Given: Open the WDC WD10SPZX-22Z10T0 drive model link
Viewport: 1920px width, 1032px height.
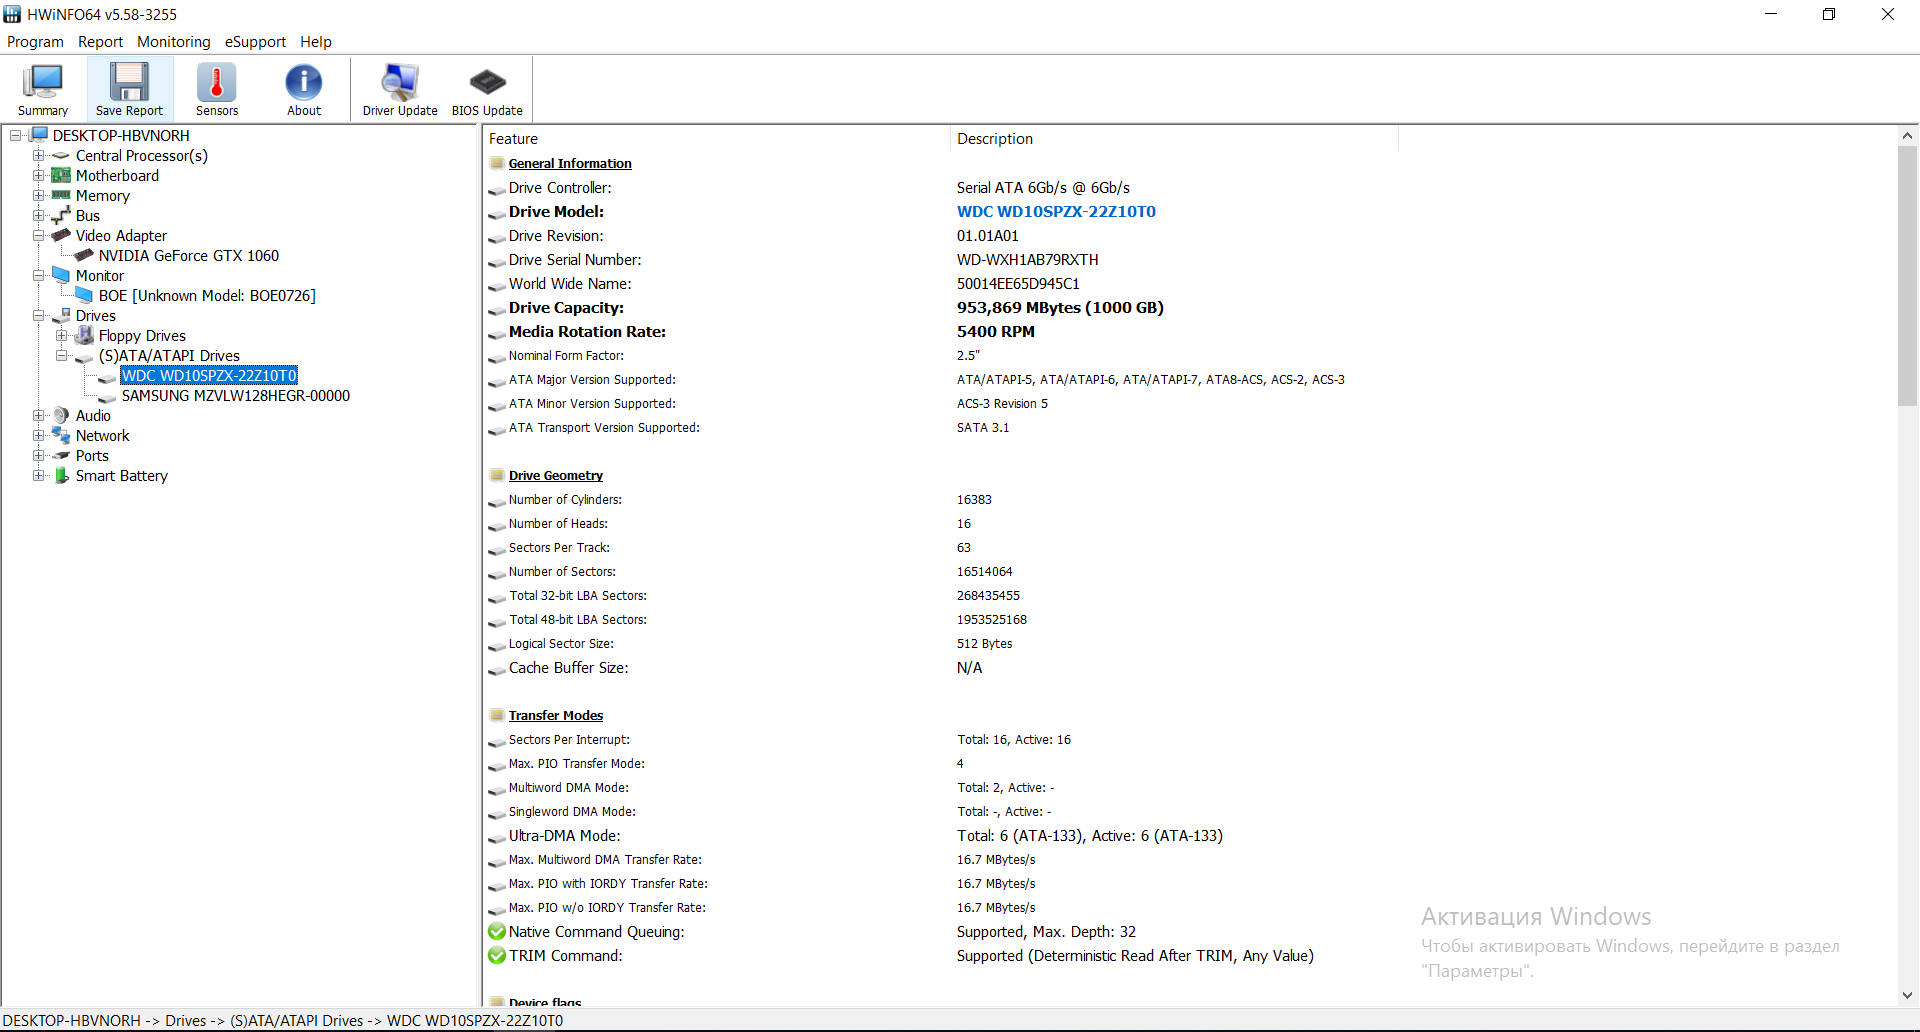Looking at the screenshot, I should tap(1056, 212).
